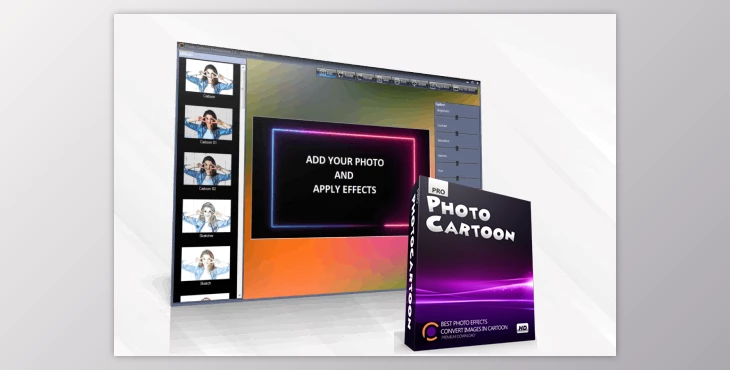Click the orange ring logo on the box
The width and height of the screenshot is (730, 370).
[x=429, y=331]
